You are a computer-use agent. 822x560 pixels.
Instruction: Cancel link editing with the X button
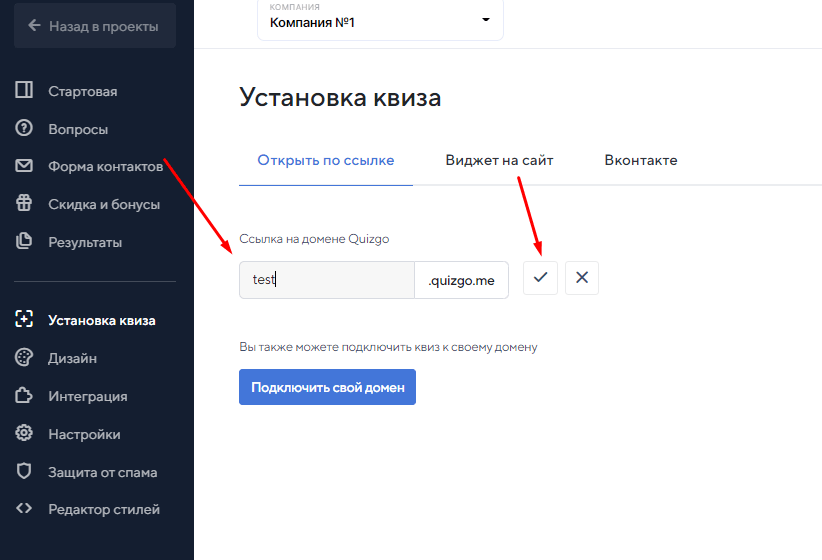pos(582,278)
